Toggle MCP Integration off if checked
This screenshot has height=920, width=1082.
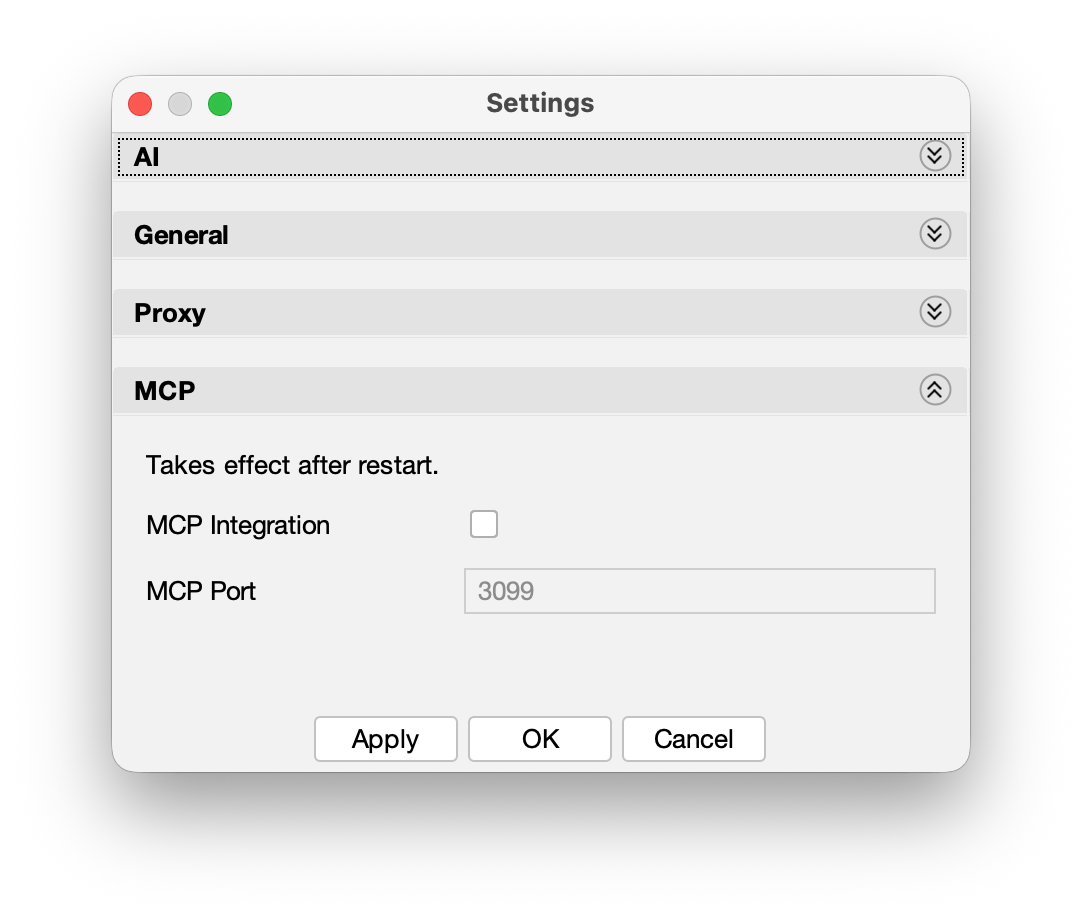click(484, 524)
